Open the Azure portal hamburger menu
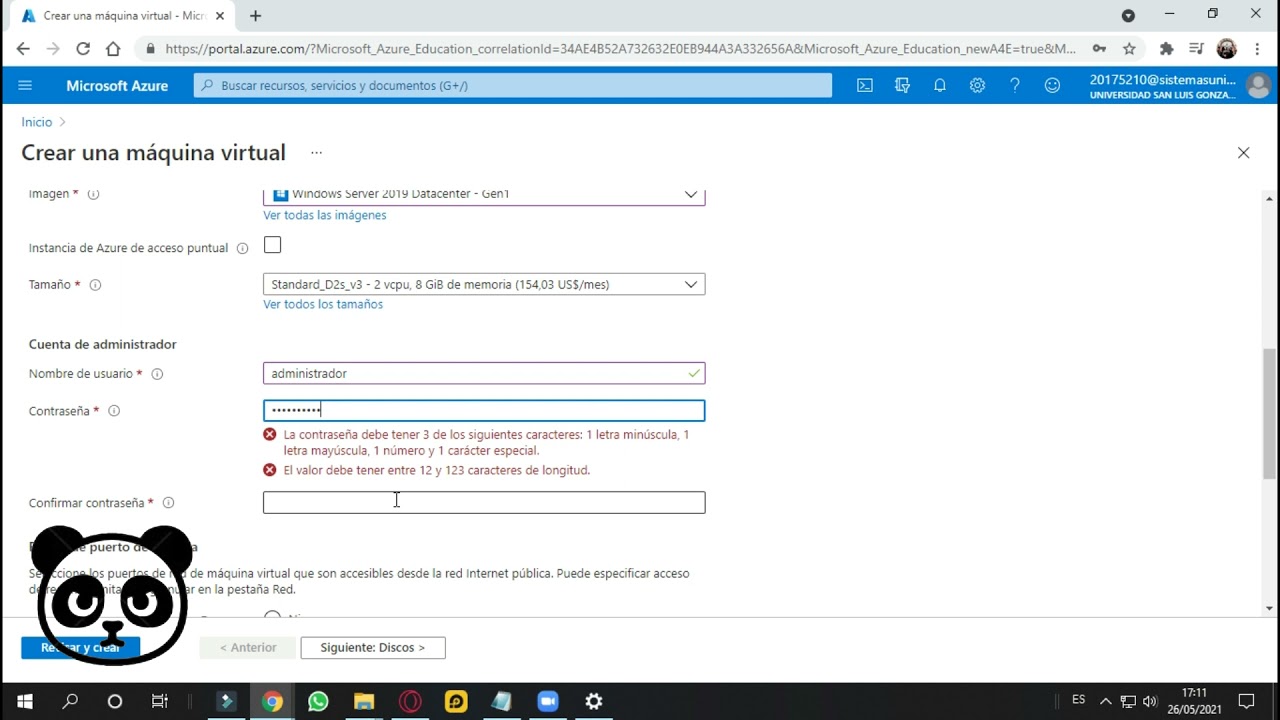1280x720 pixels. pos(25,85)
